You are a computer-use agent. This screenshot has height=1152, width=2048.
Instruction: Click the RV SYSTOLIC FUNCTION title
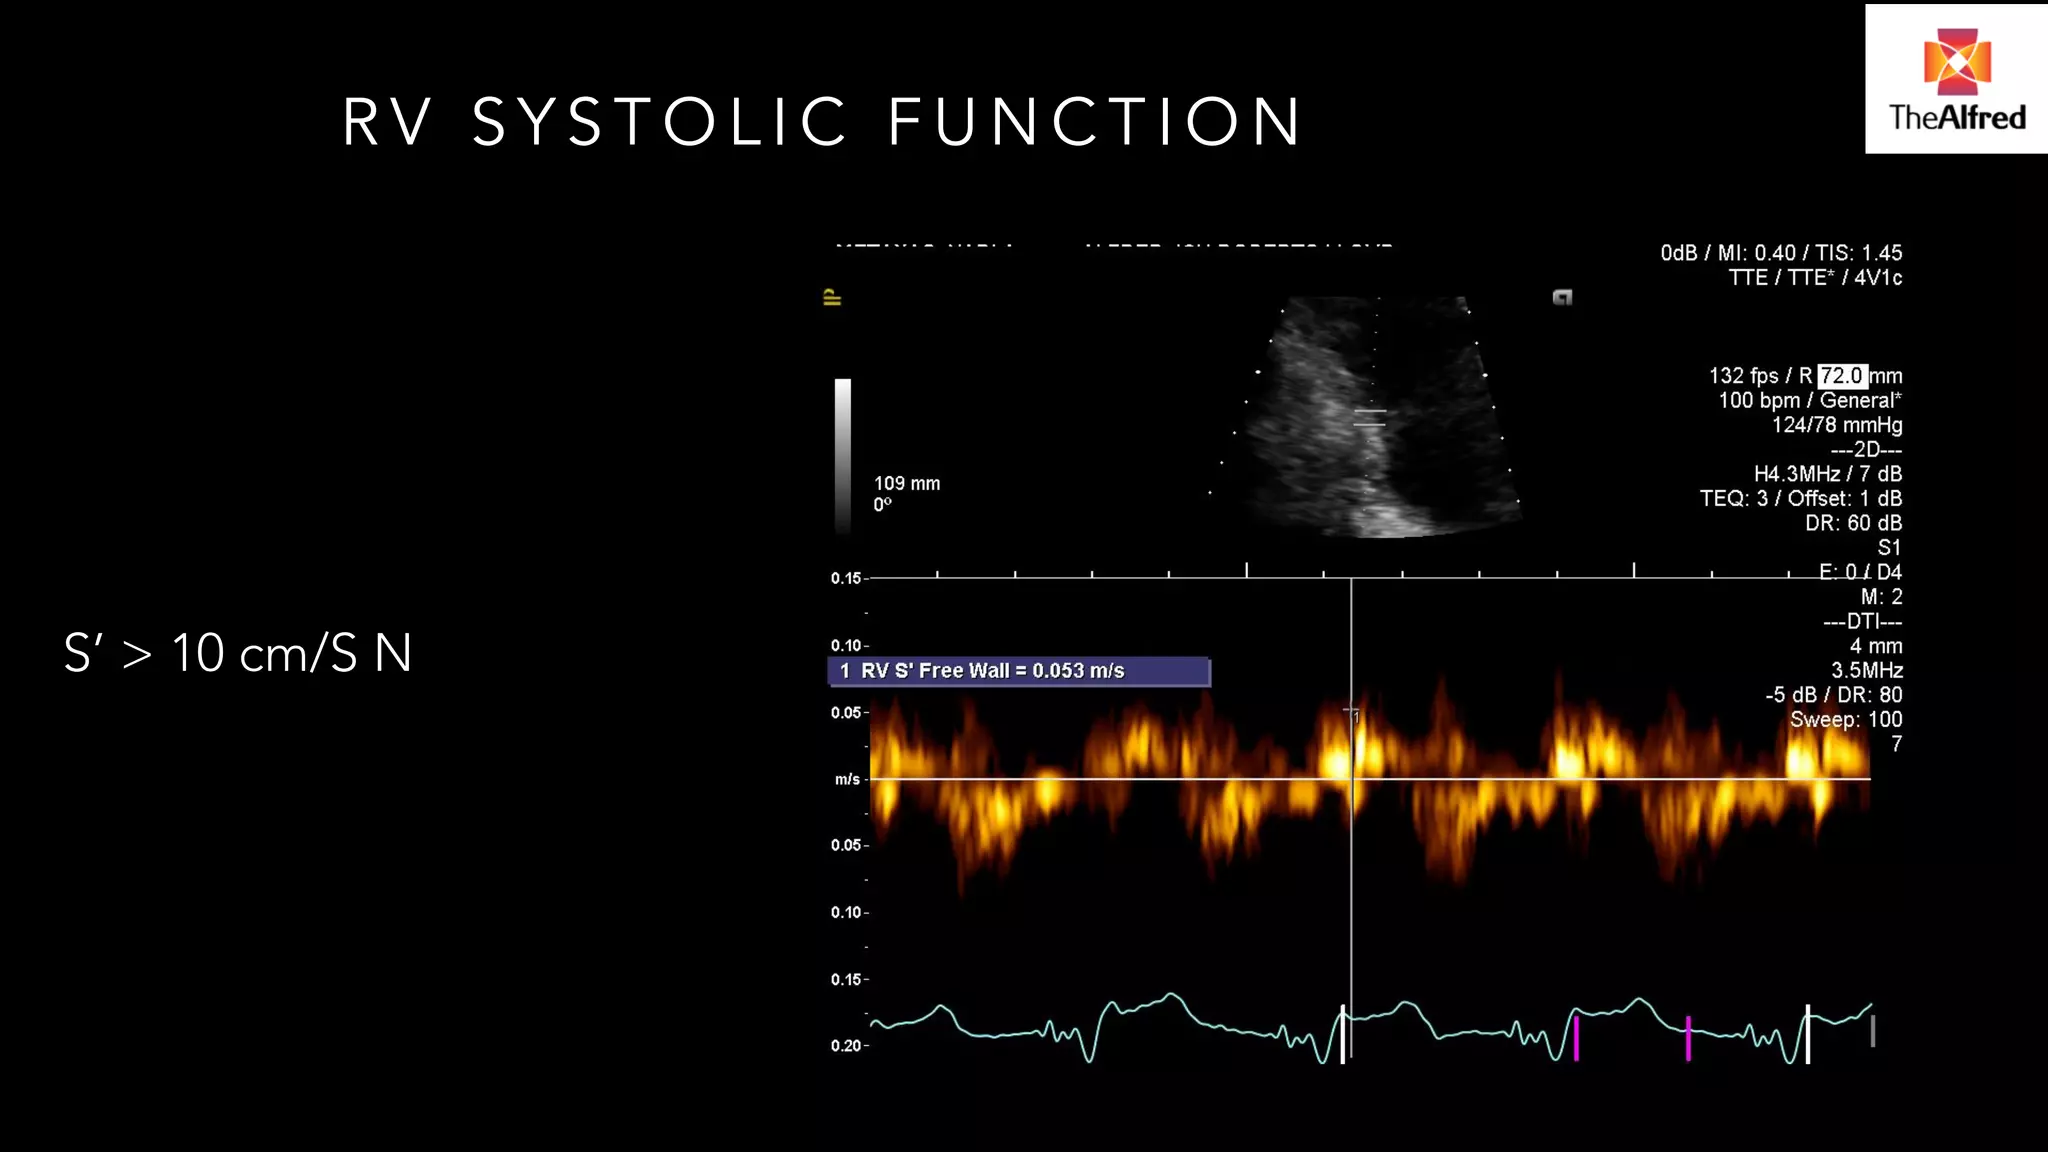[822, 122]
